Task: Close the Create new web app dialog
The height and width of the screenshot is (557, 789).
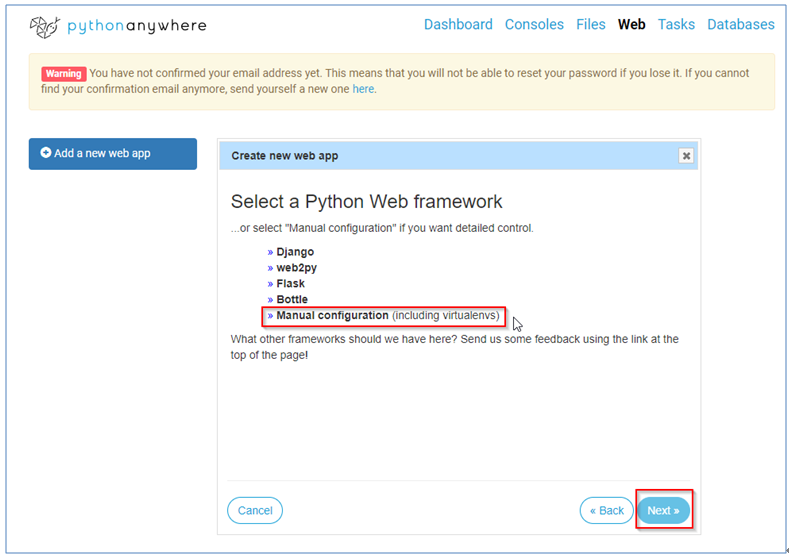Action: (686, 156)
